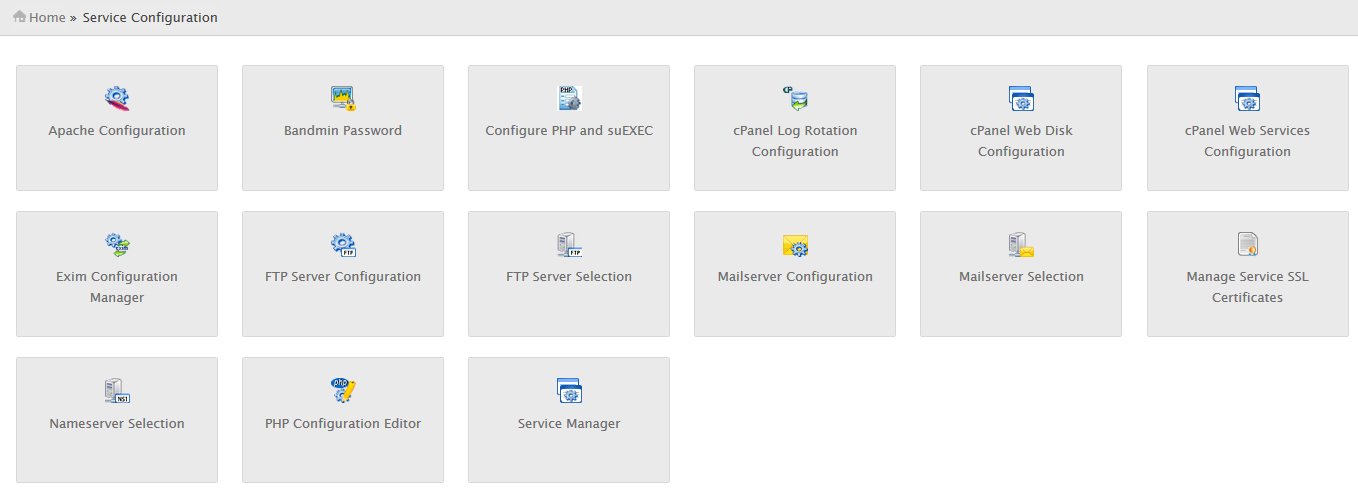Open cPanel Web Services Configuration label
This screenshot has width=1358, height=498.
click(x=1247, y=141)
